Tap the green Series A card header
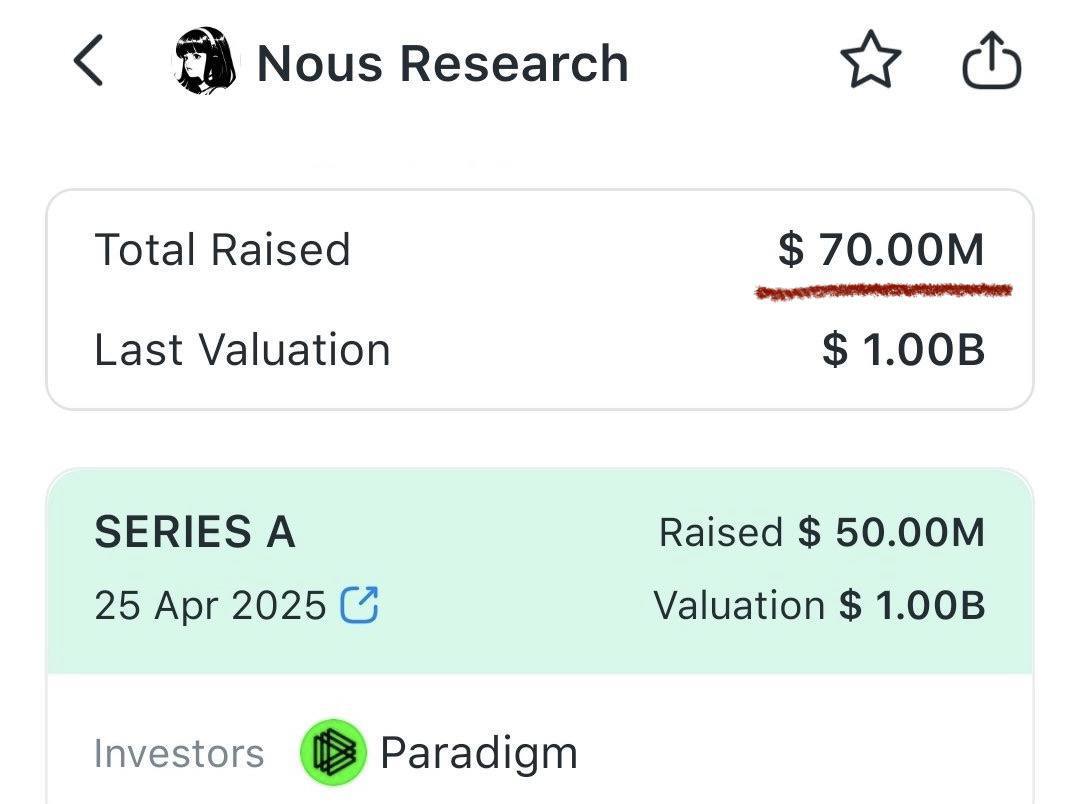1079x804 pixels. click(540, 571)
